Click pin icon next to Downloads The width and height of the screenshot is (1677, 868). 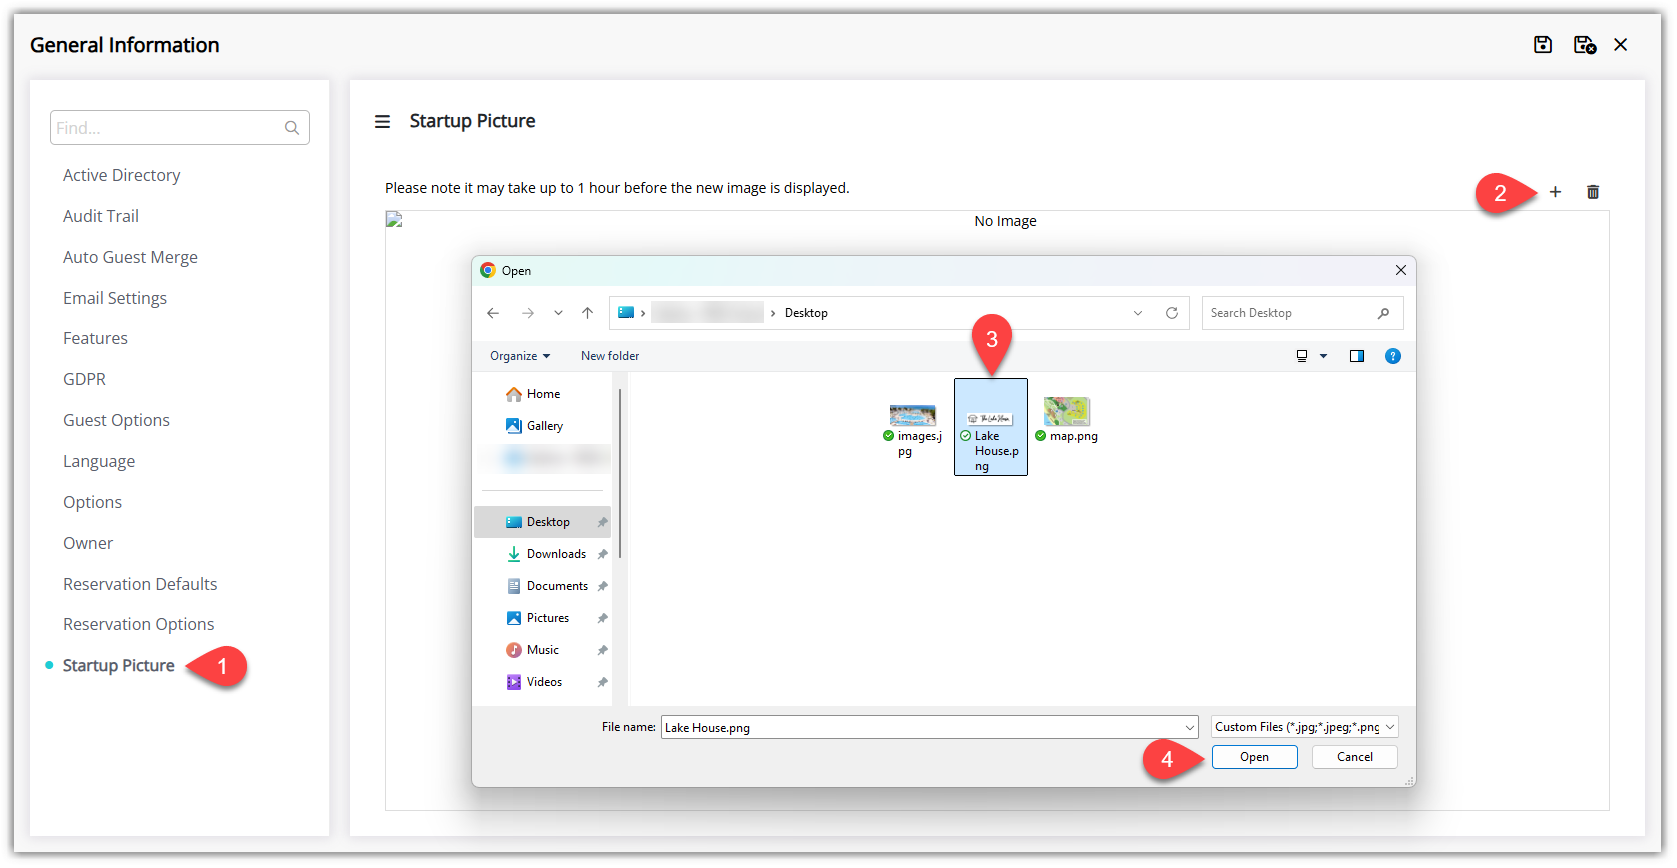click(602, 554)
